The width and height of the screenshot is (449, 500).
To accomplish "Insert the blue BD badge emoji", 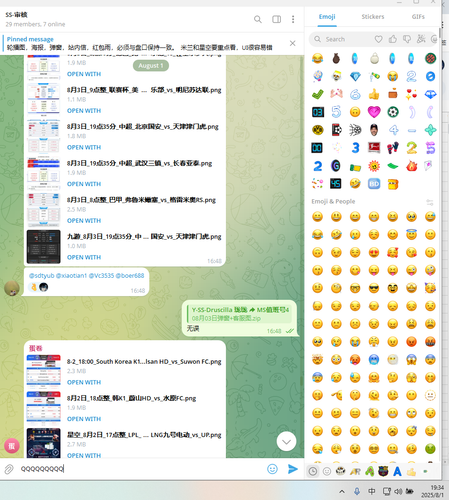I will (x=374, y=184).
